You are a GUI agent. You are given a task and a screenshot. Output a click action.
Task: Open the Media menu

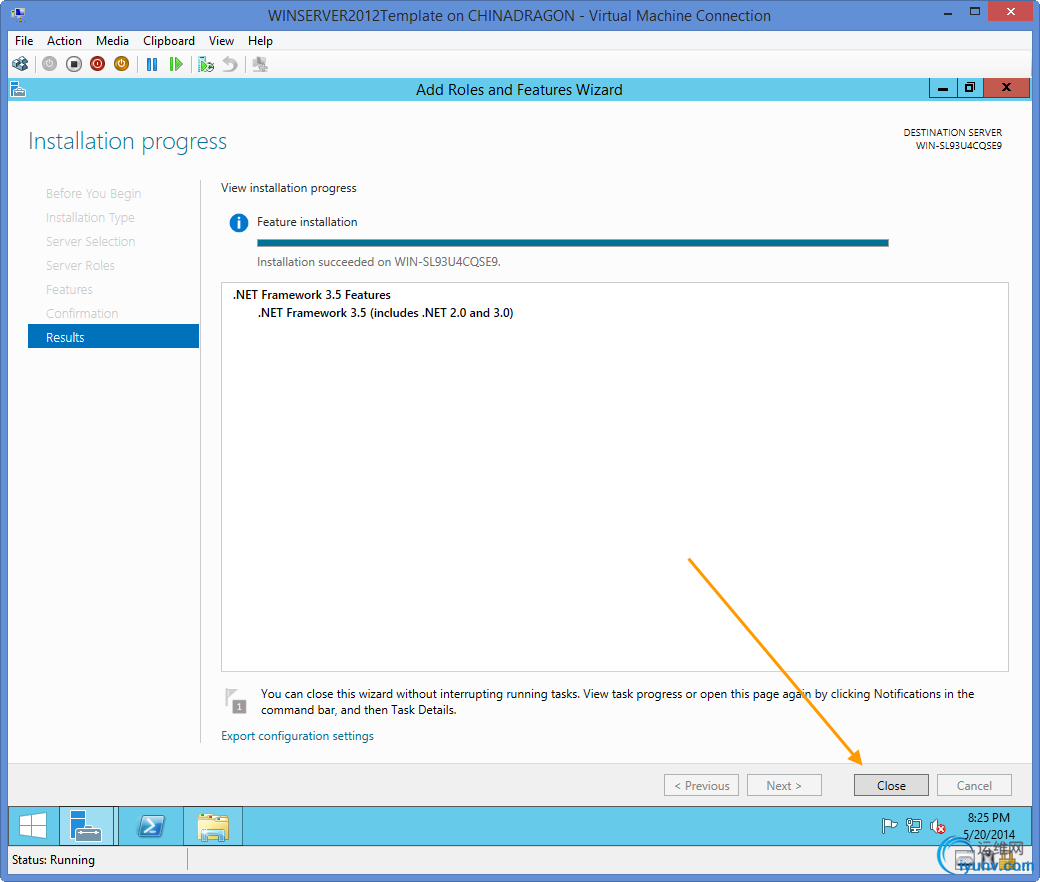point(112,41)
